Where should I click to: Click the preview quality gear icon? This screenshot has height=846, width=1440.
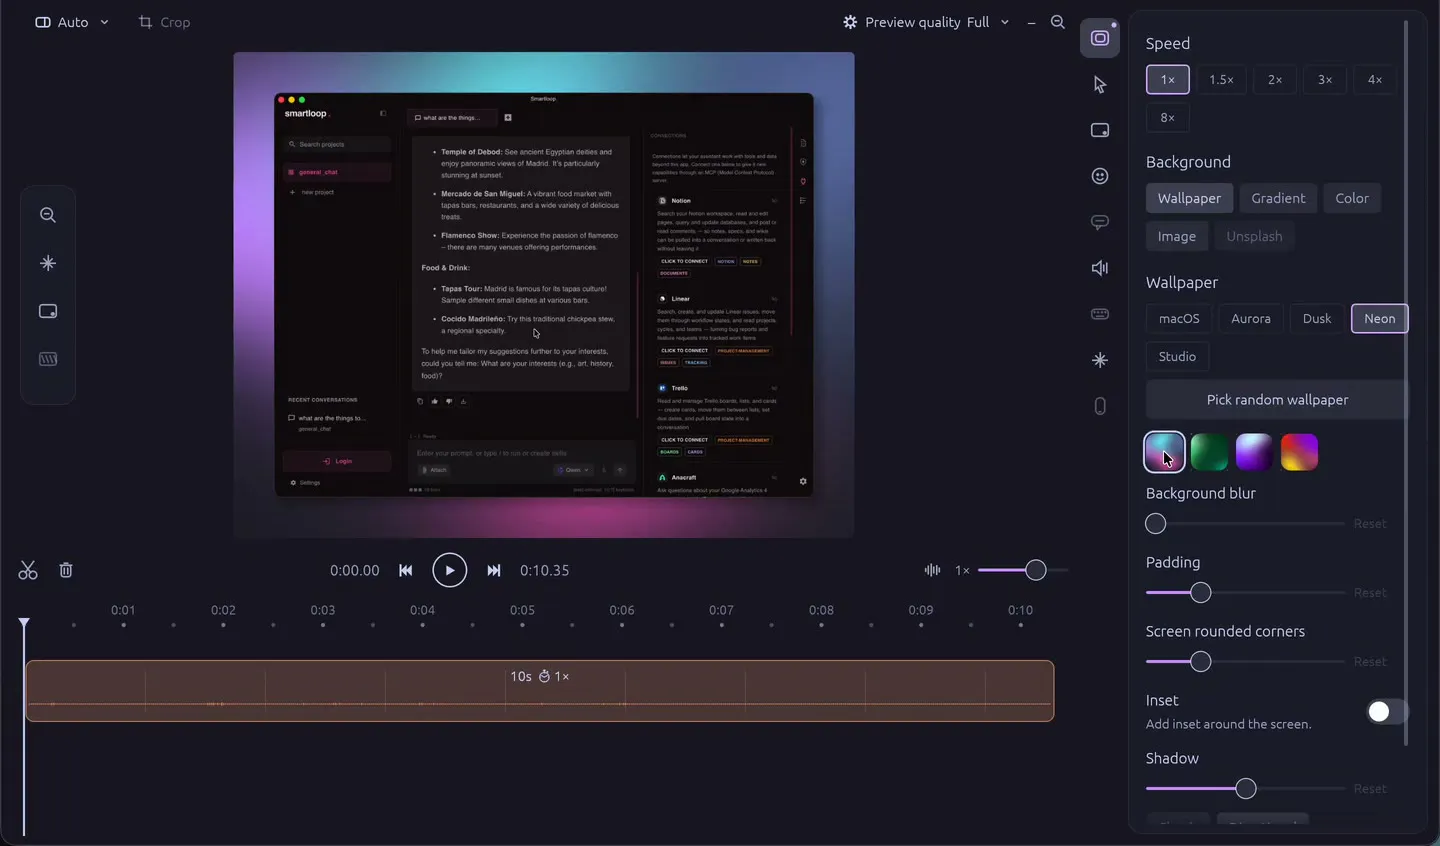(850, 22)
